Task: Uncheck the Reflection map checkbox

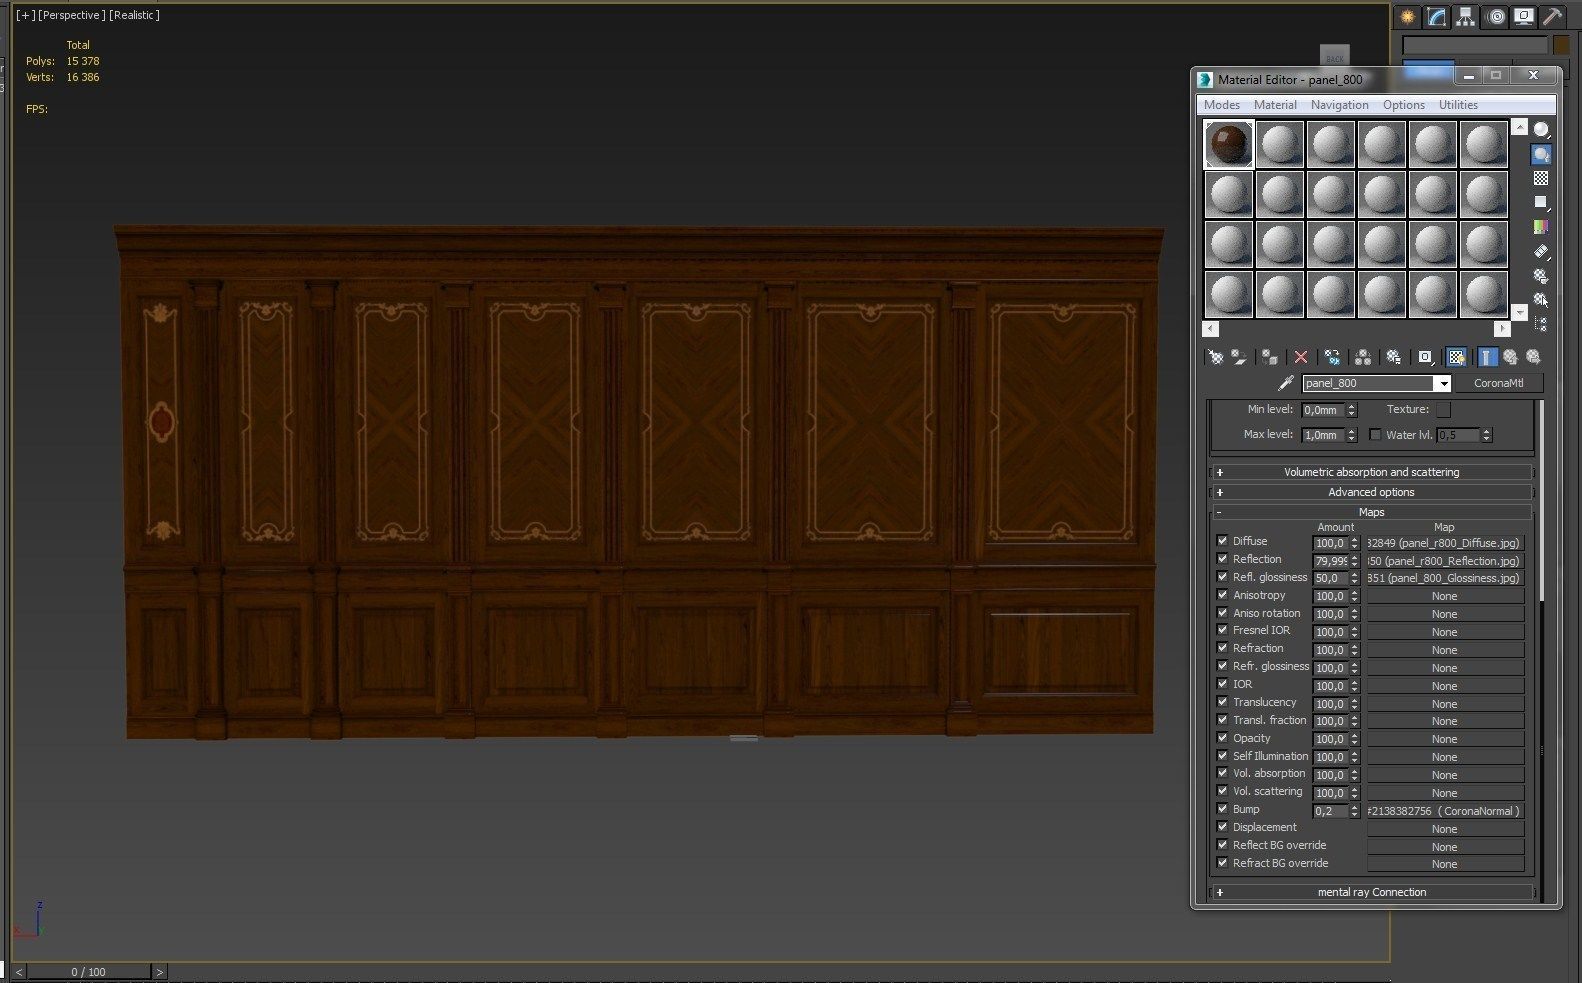Action: coord(1222,559)
